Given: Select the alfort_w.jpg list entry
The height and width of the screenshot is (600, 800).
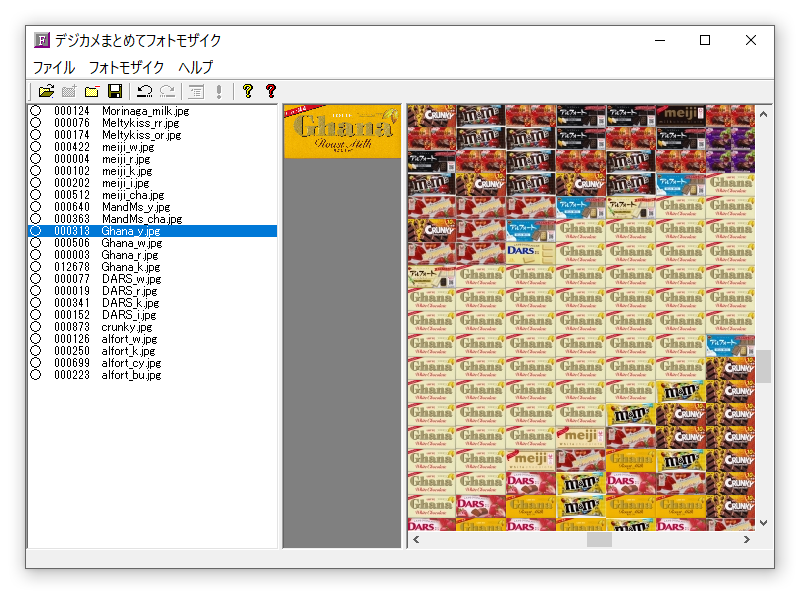Looking at the screenshot, I should coord(153,339).
